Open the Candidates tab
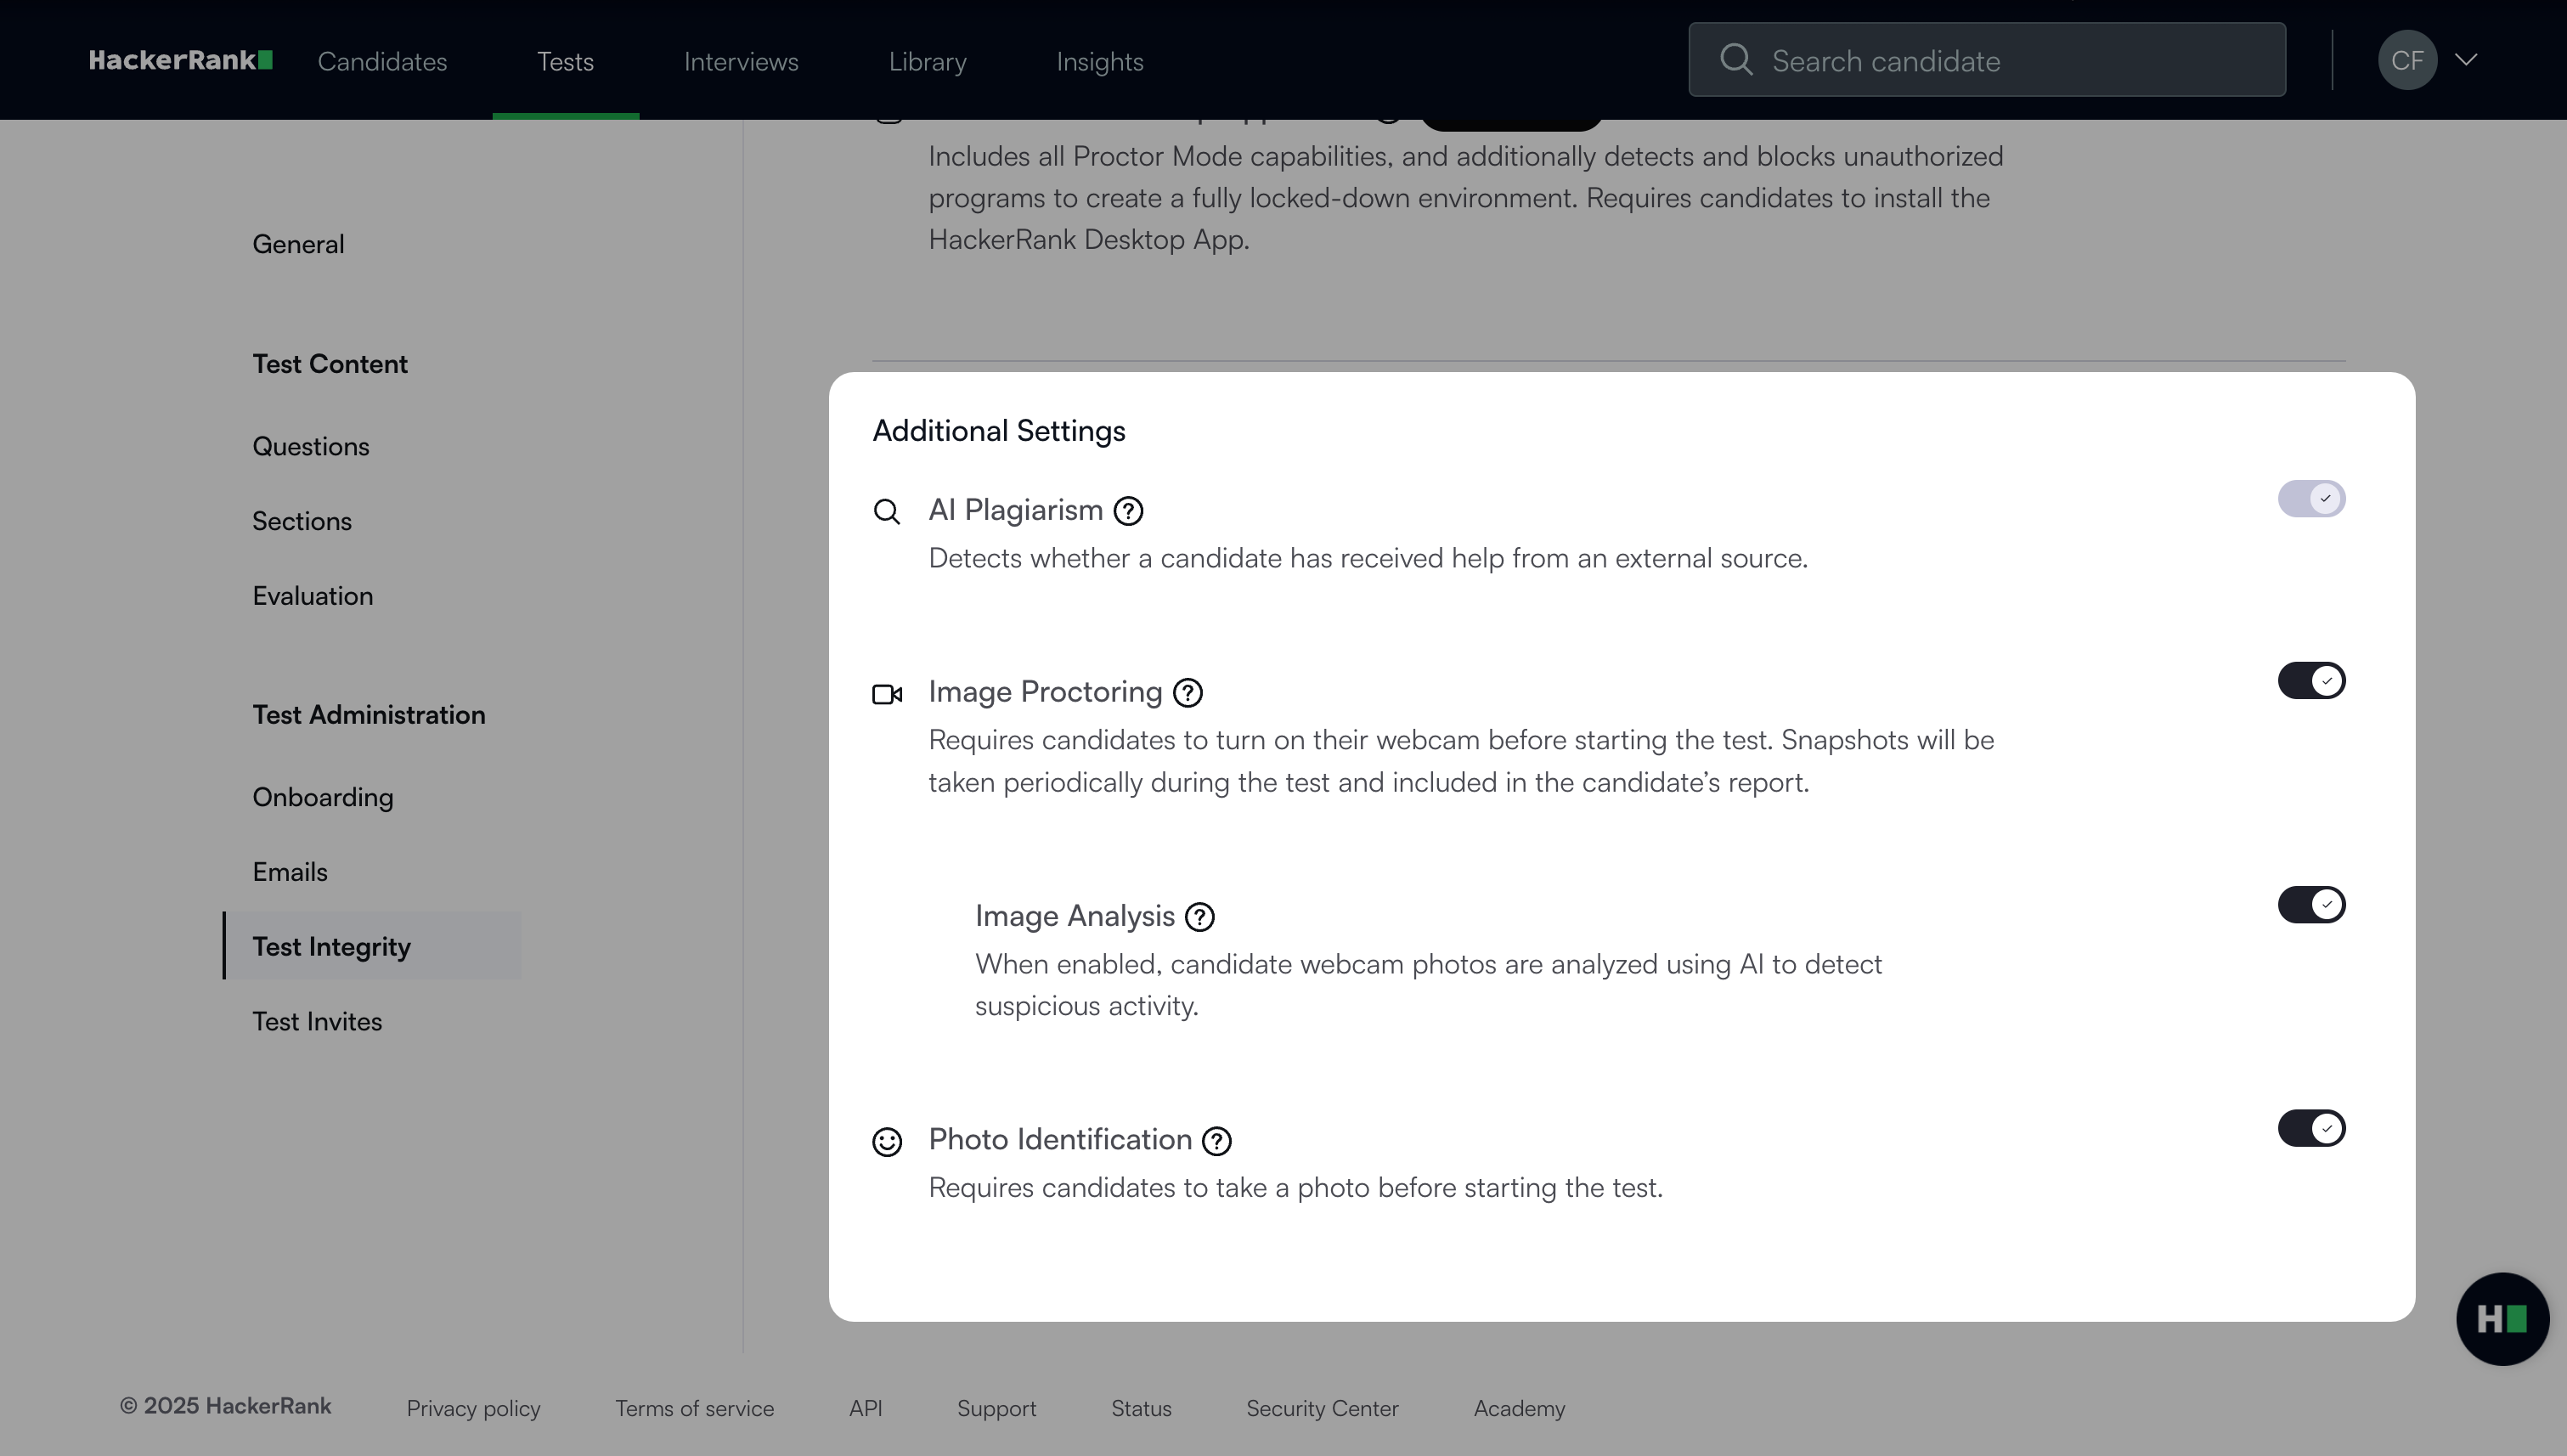The image size is (2567, 1456). coord(382,62)
